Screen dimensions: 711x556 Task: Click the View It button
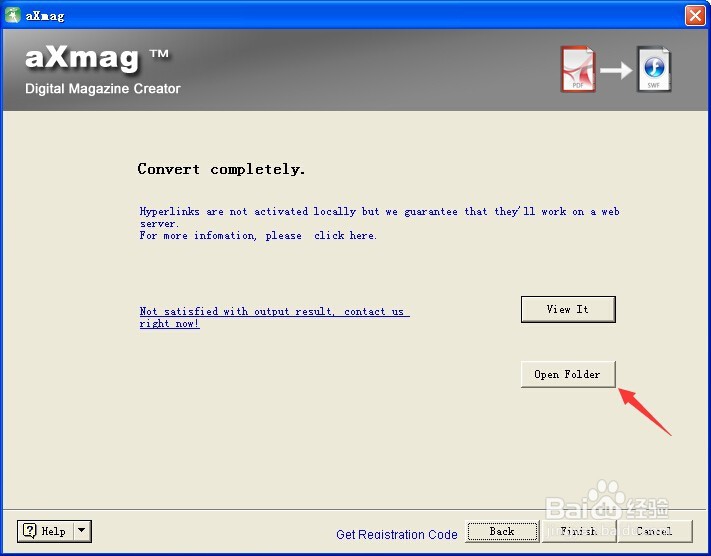(568, 309)
